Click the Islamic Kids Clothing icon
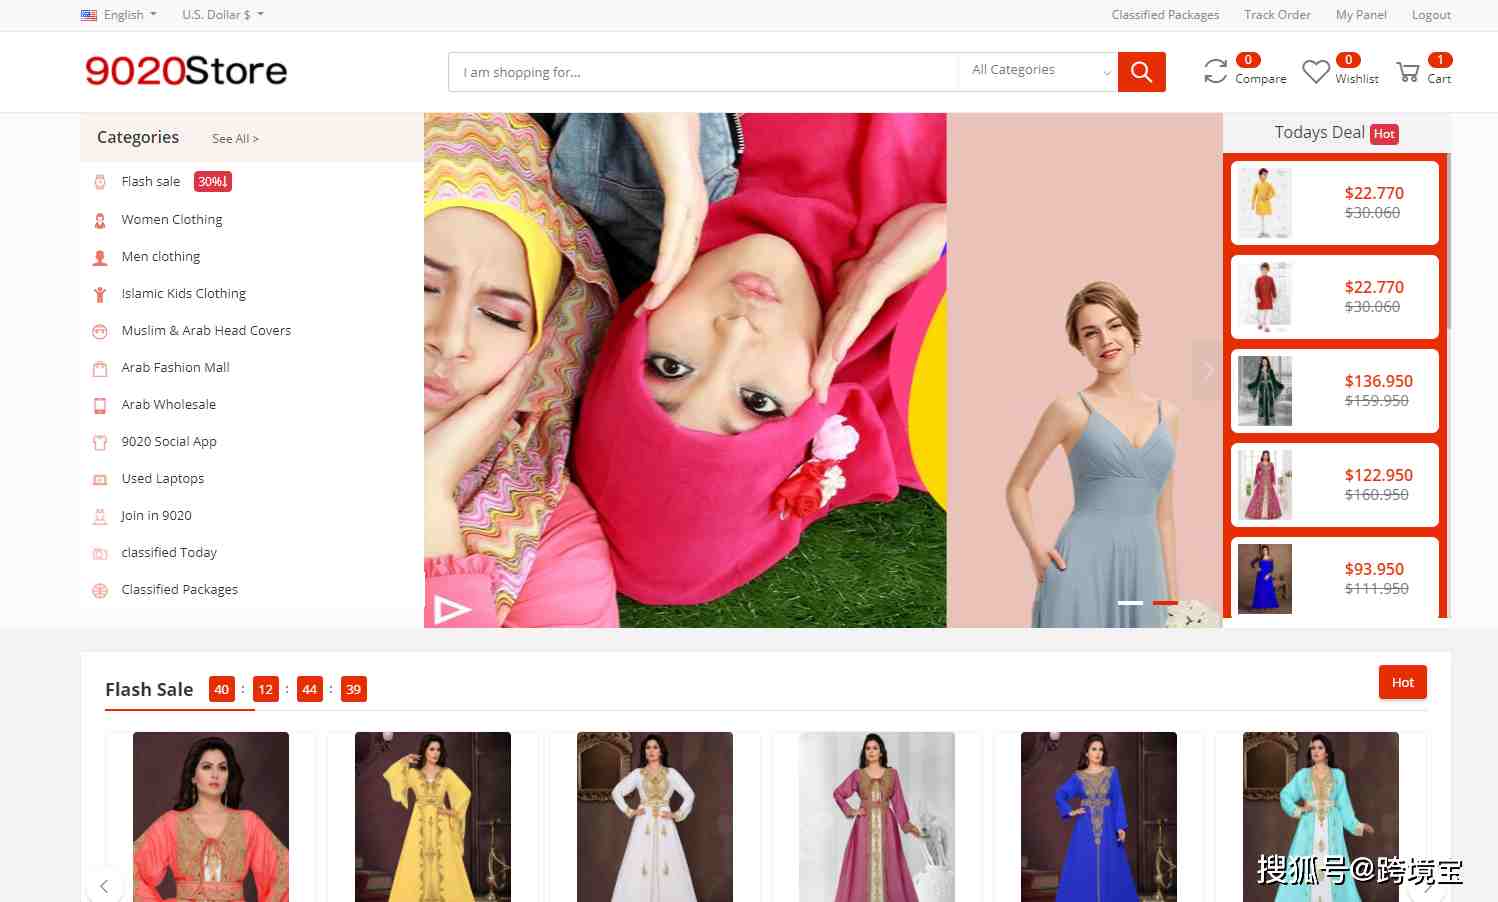This screenshot has width=1498, height=902. (x=100, y=294)
